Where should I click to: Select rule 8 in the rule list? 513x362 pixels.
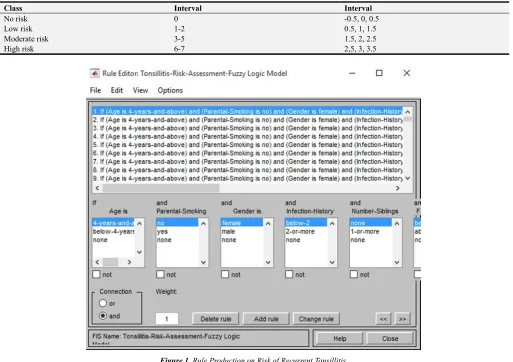point(248,170)
